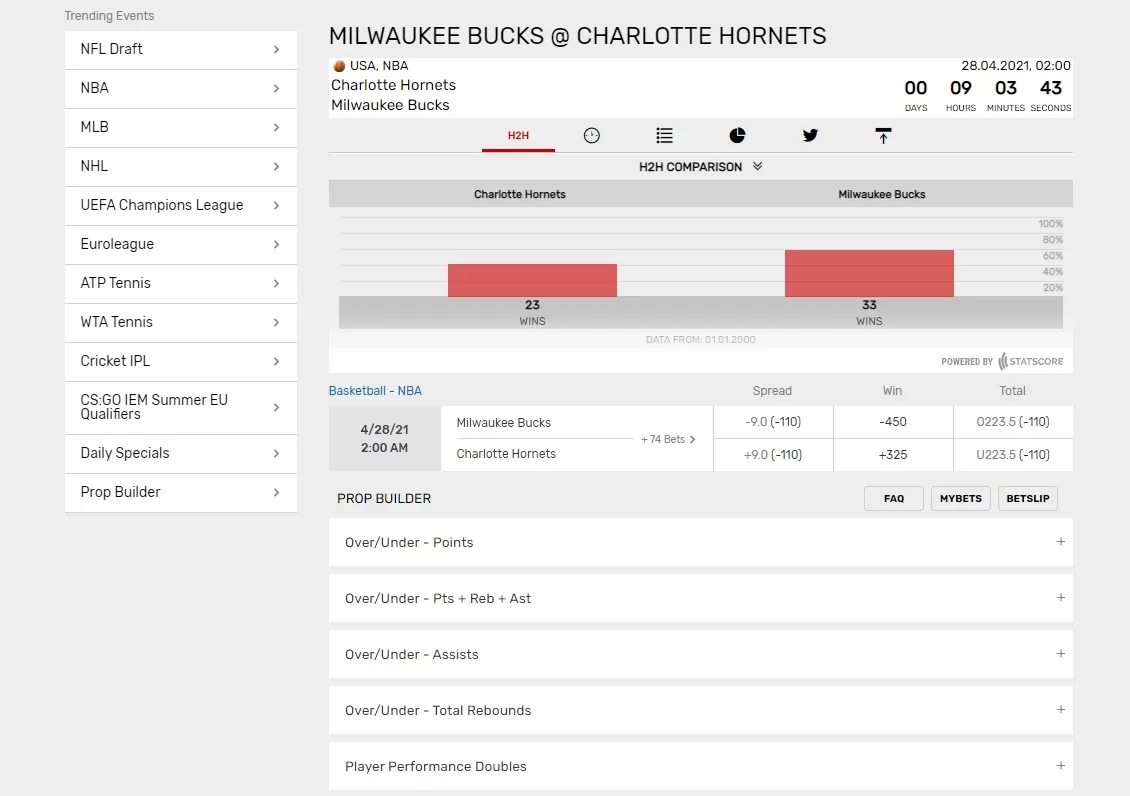The height and width of the screenshot is (796, 1130).
Task: Open NFL Draft trending event
Action: [181, 50]
